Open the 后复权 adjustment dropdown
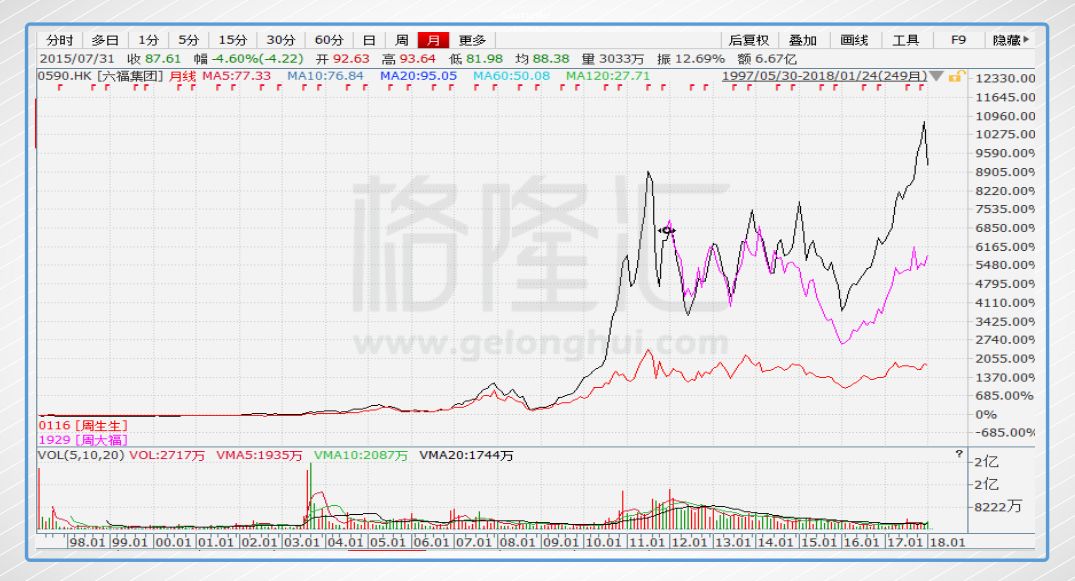1075x581 pixels. 748,40
